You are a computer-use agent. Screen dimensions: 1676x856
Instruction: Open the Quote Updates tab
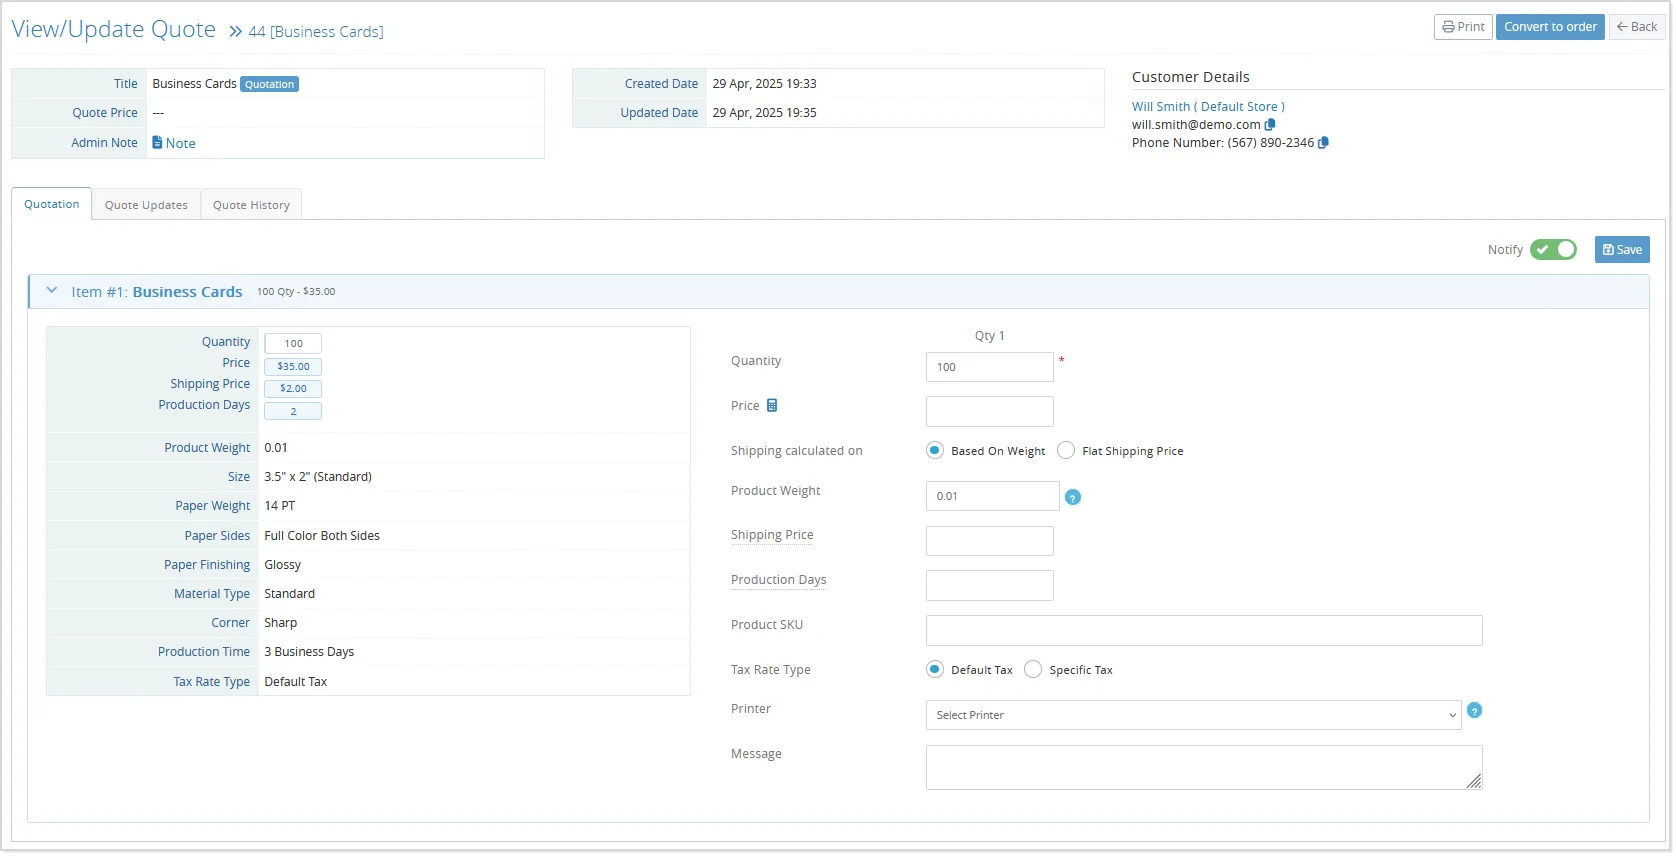point(146,205)
